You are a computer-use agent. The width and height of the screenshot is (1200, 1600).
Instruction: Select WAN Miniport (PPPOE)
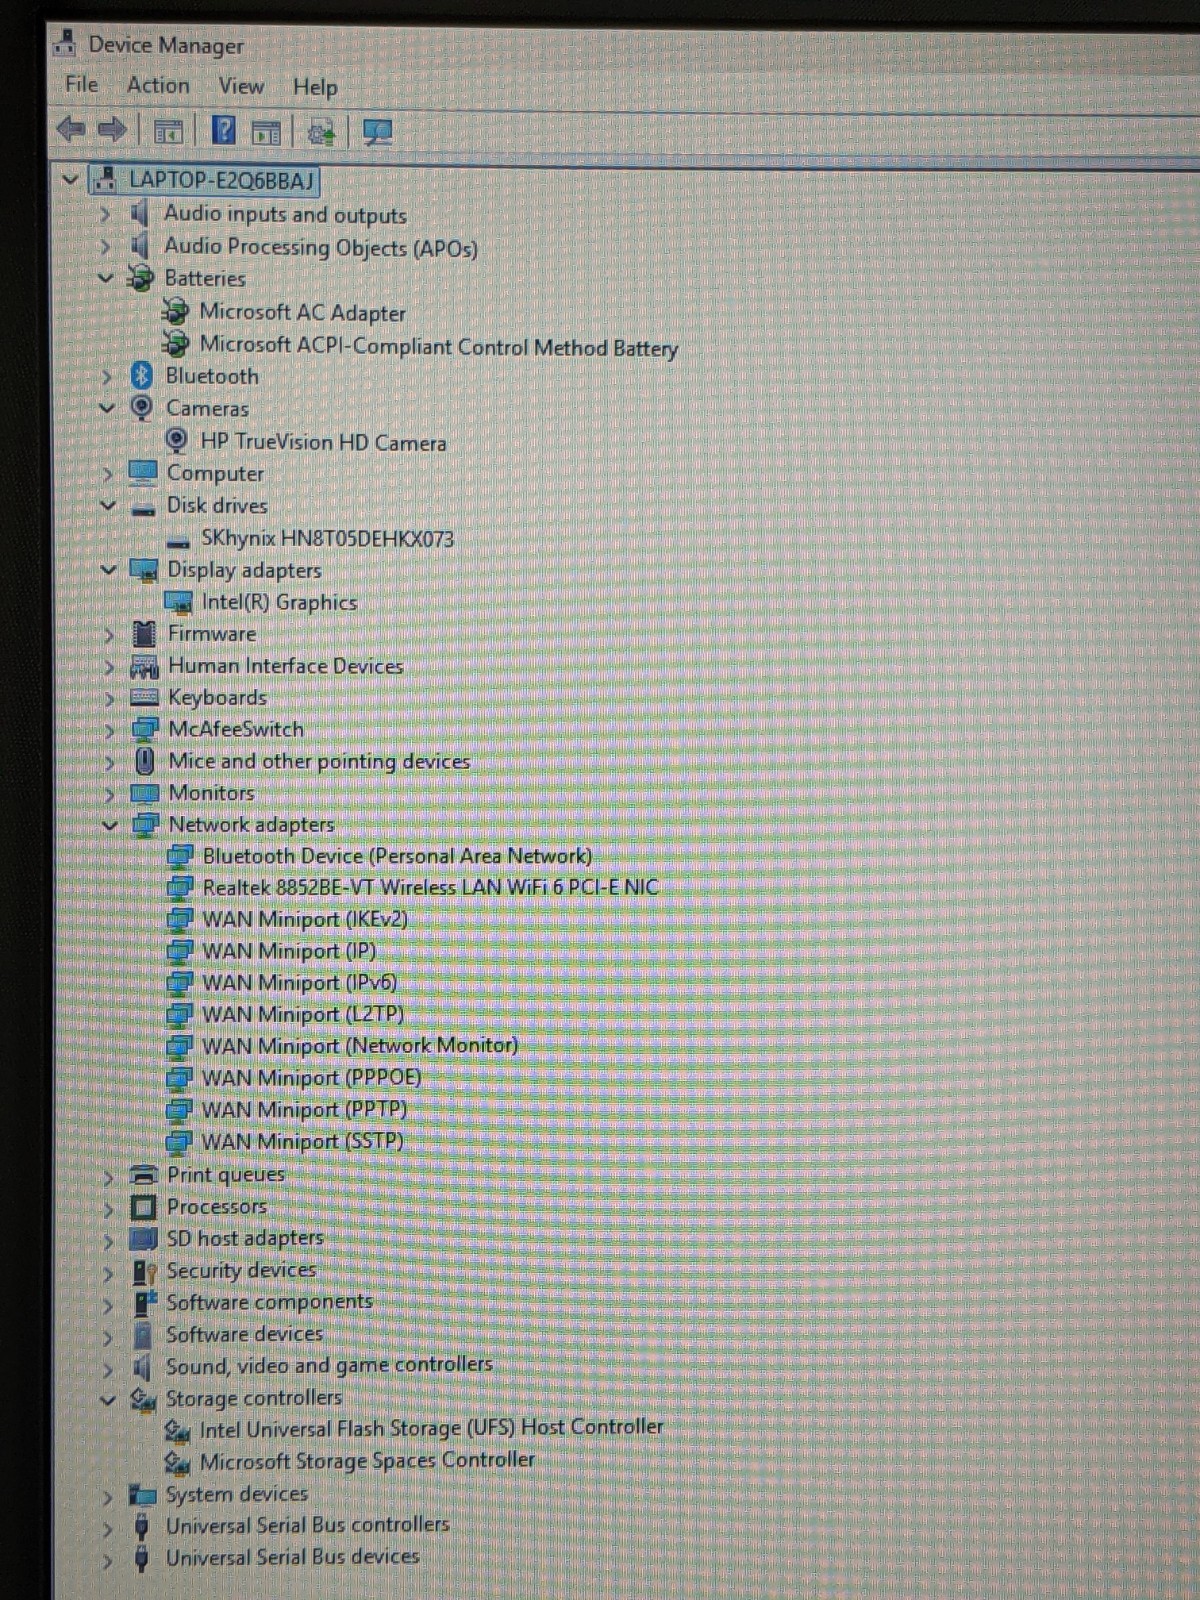312,1078
